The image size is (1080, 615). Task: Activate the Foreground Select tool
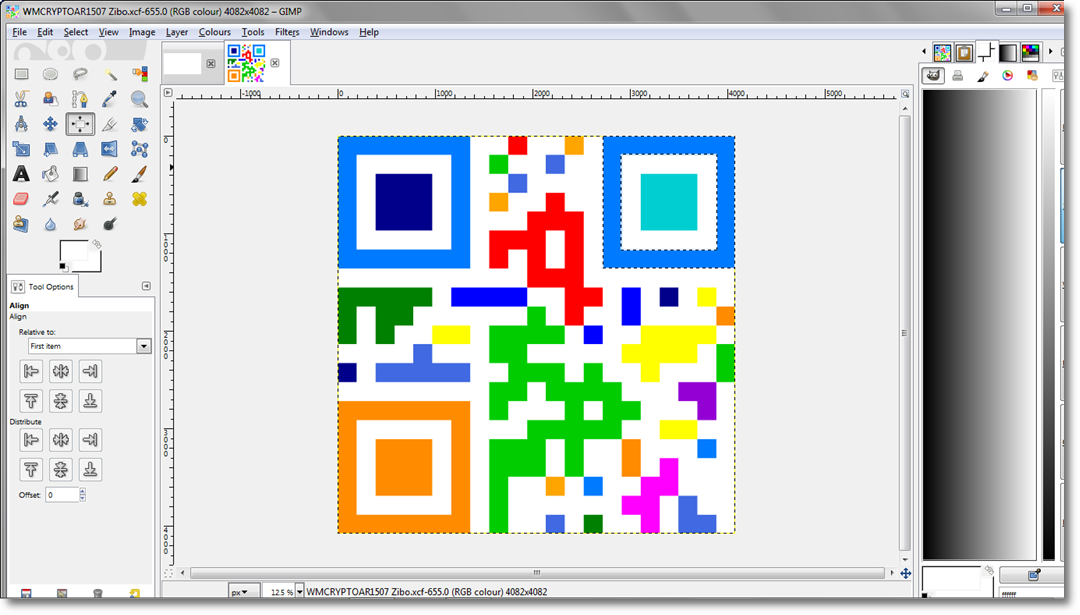[50, 99]
